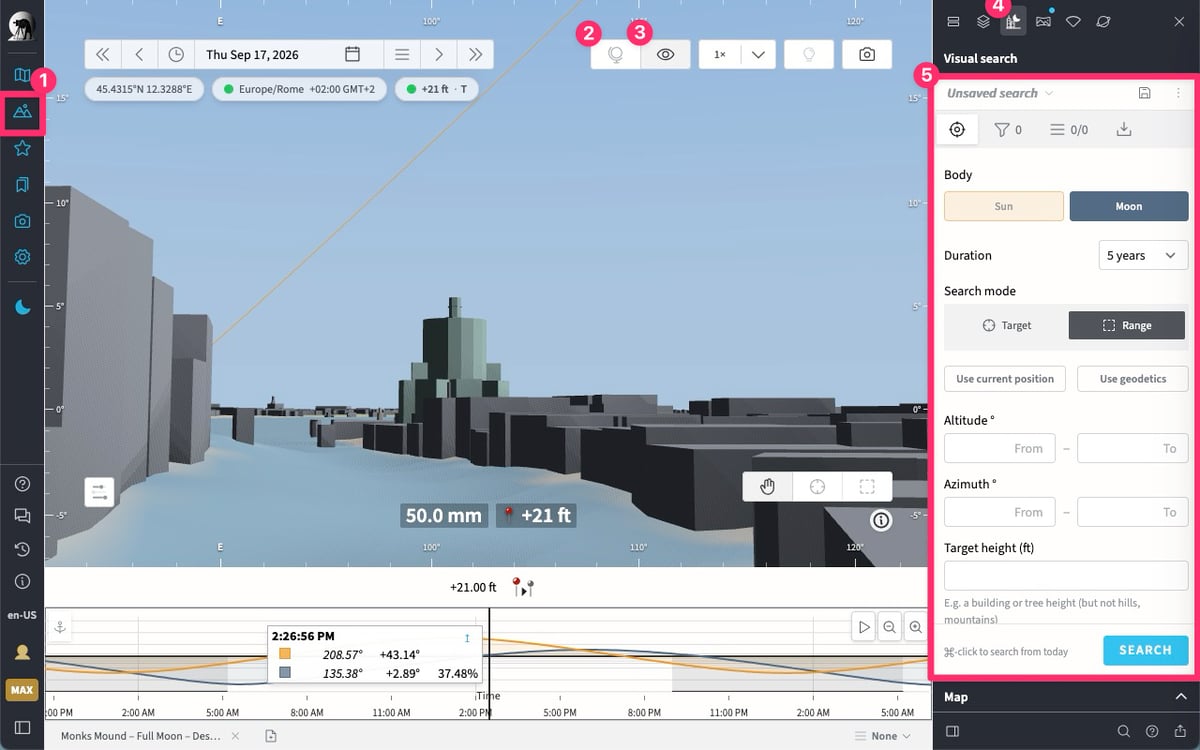Select the hand pan tool
This screenshot has width=1200, height=750.
tap(768, 486)
